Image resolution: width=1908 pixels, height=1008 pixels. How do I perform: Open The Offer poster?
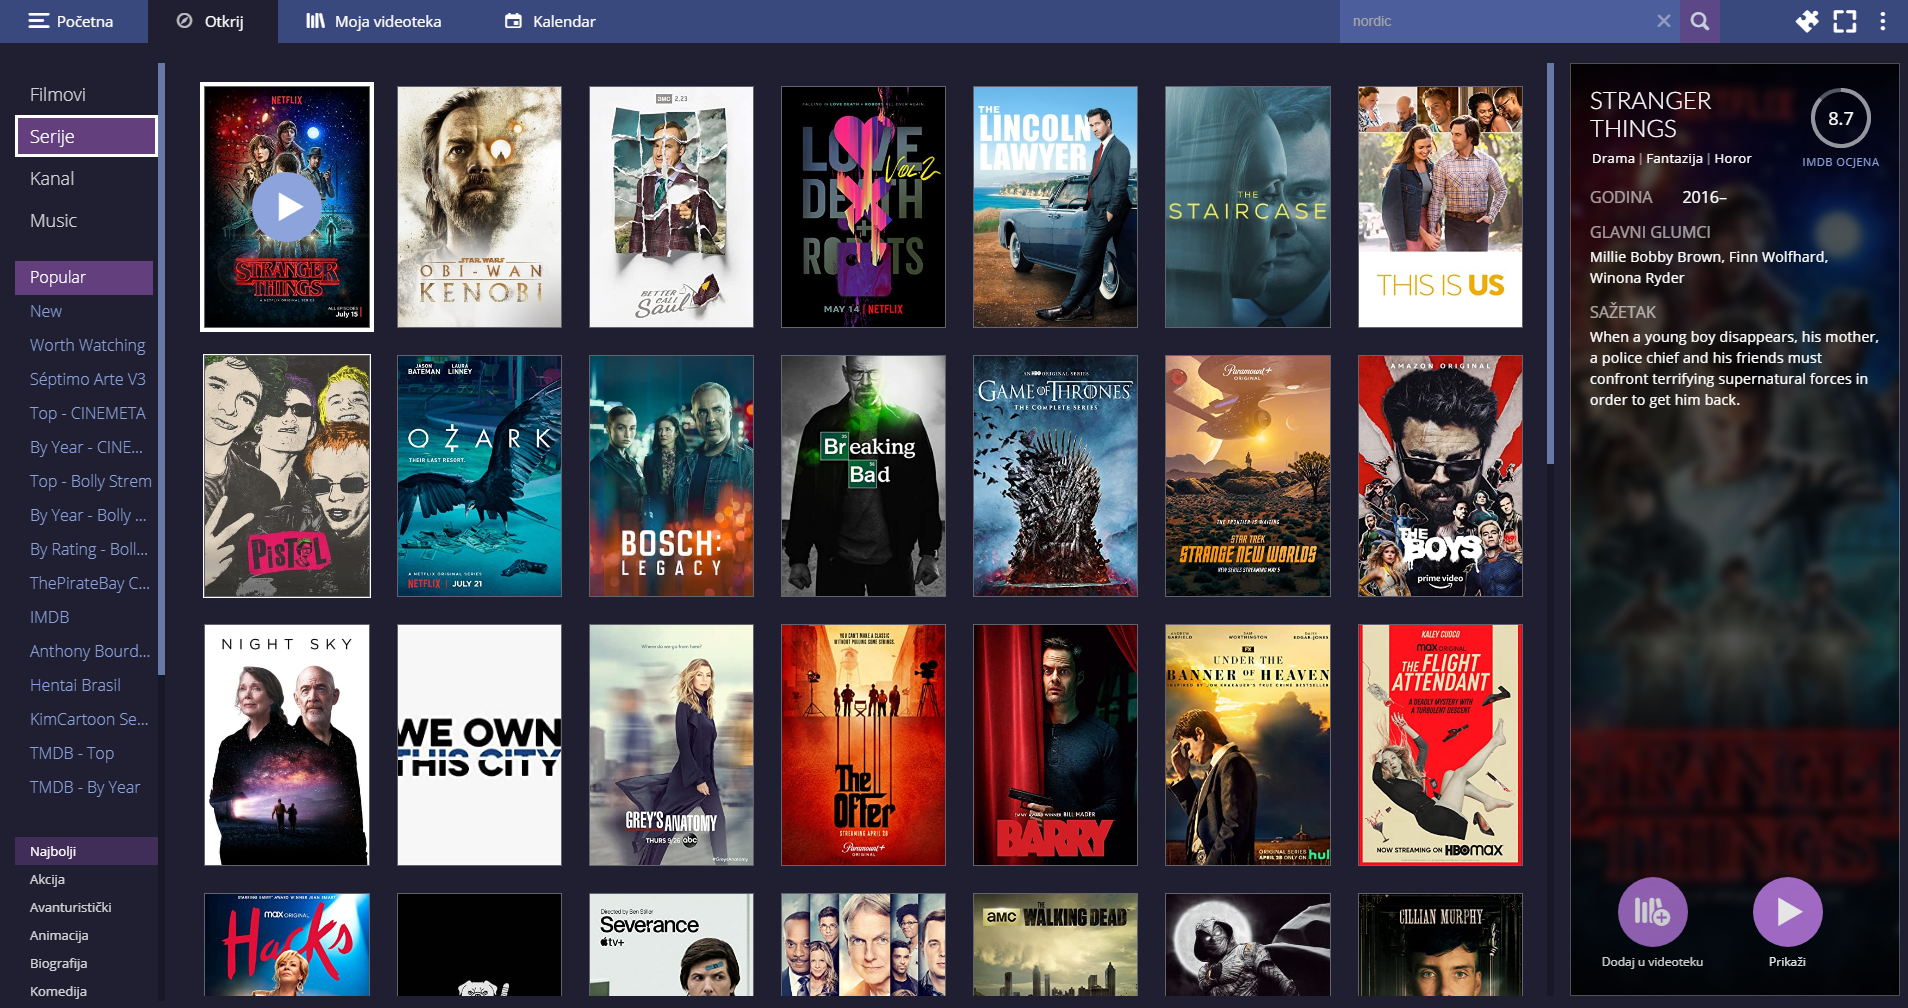coord(863,745)
